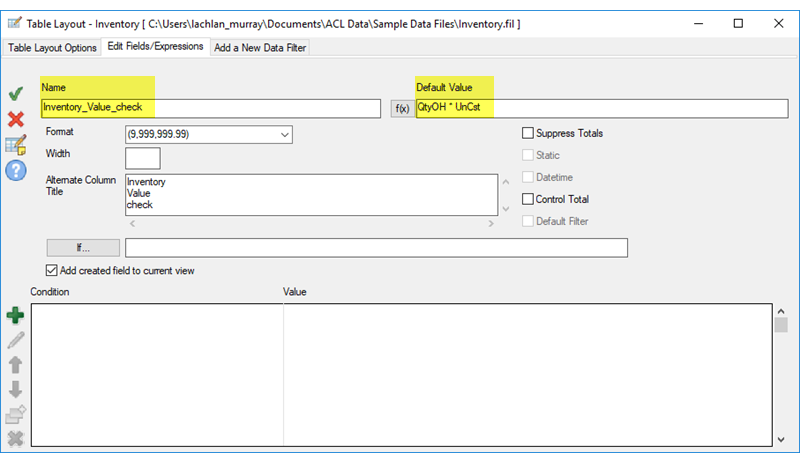Viewport: 800px width, 453px height.
Task: Click the delete condition X icon
Action: click(x=15, y=438)
